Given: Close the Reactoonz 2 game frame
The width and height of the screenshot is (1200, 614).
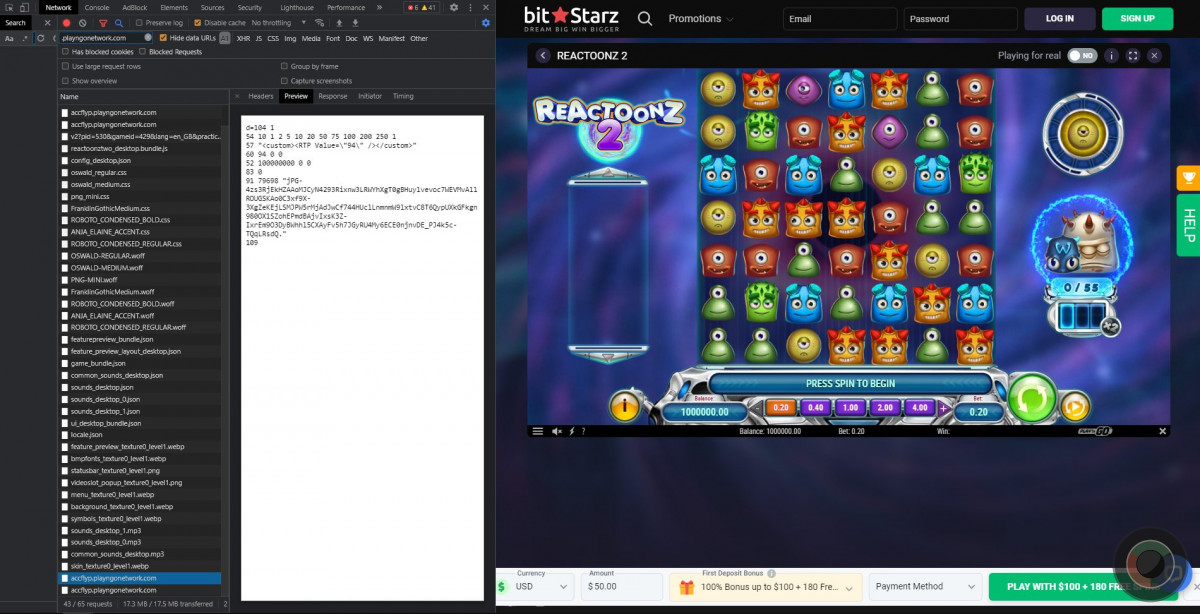Looking at the screenshot, I should click(1155, 56).
